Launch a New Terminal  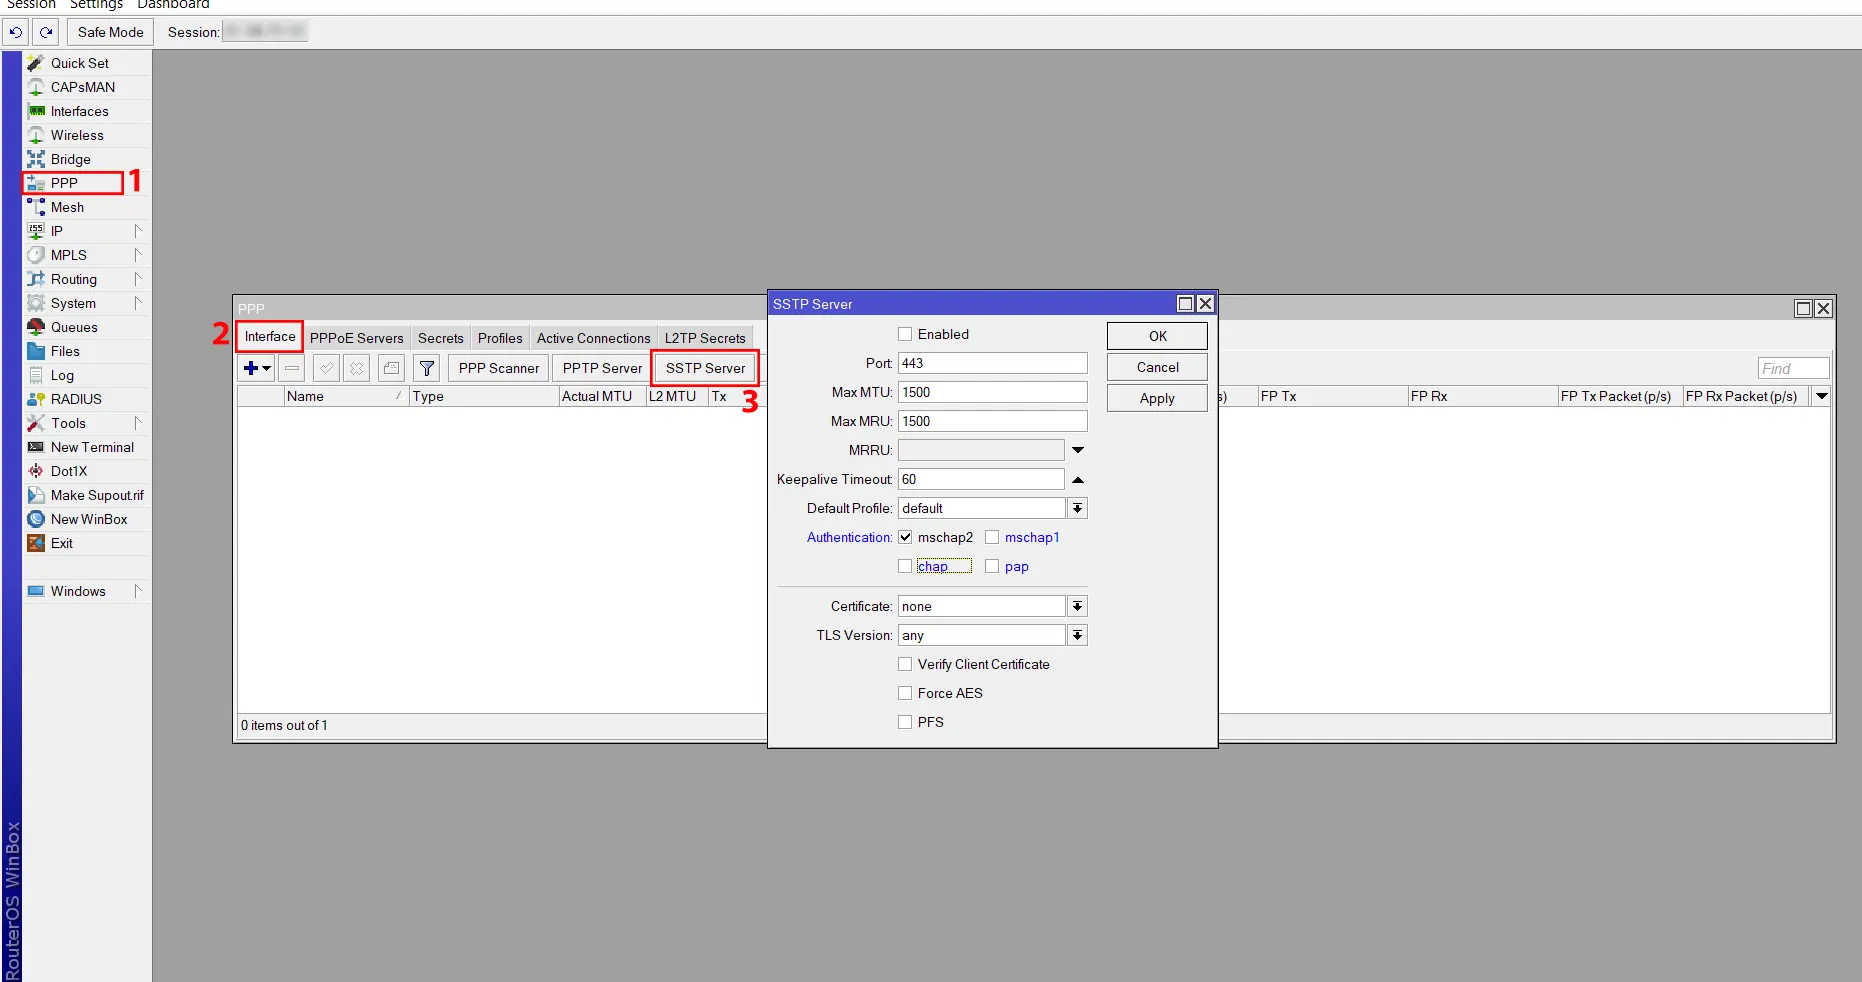pyautogui.click(x=90, y=447)
